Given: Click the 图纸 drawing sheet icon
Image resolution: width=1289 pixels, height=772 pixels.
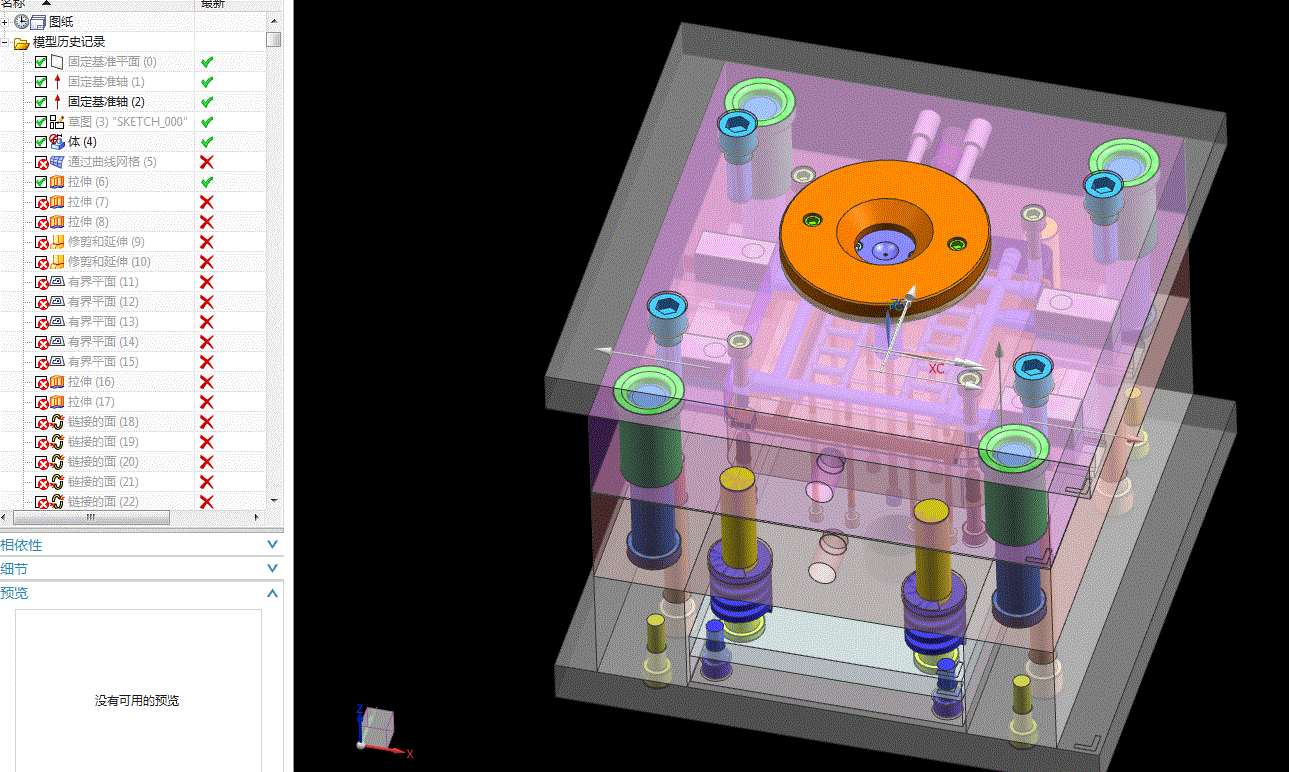Looking at the screenshot, I should click(38, 21).
